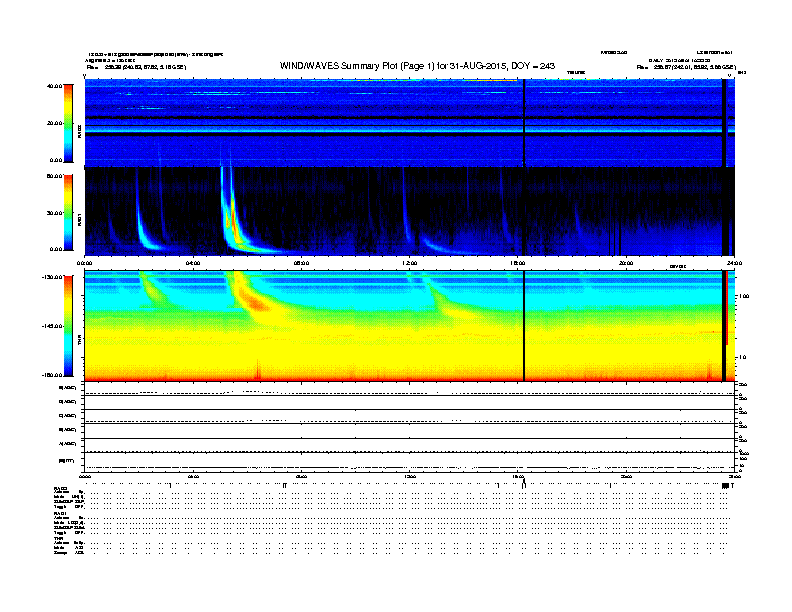Click the 12:00 tick label under the RAD1 panel

[409, 263]
